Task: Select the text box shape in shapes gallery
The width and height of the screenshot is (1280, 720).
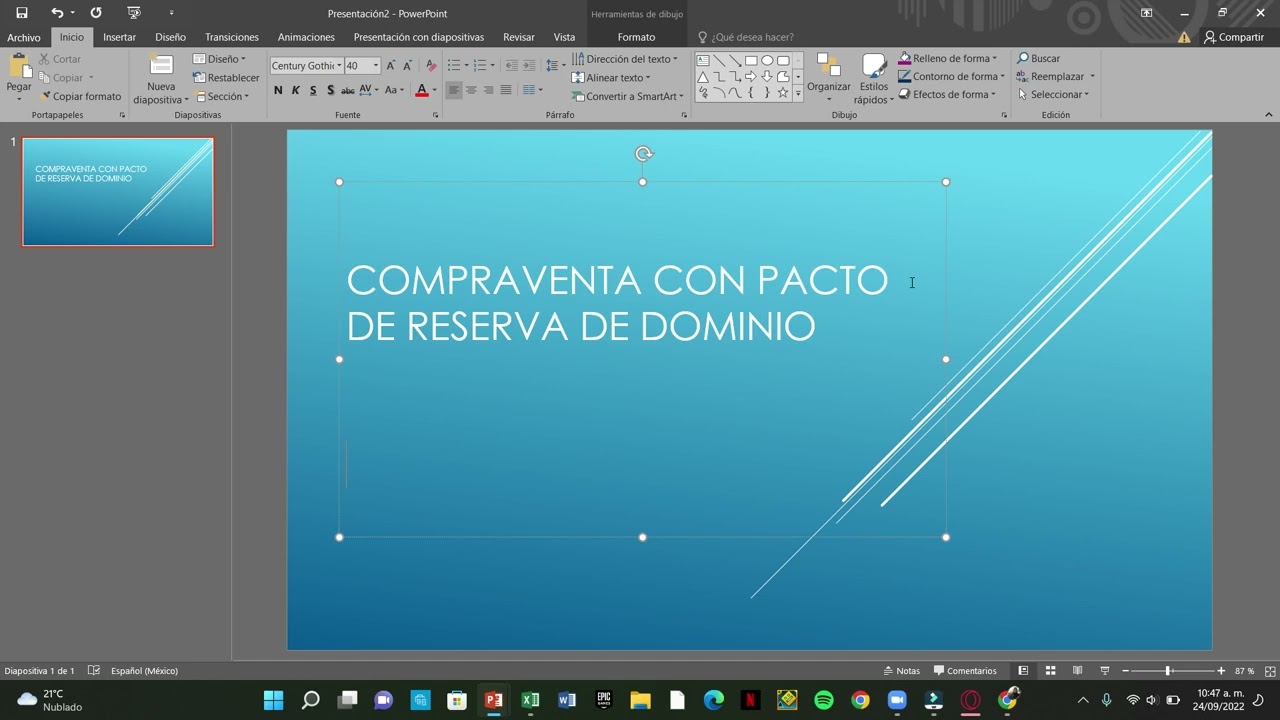Action: click(x=703, y=60)
